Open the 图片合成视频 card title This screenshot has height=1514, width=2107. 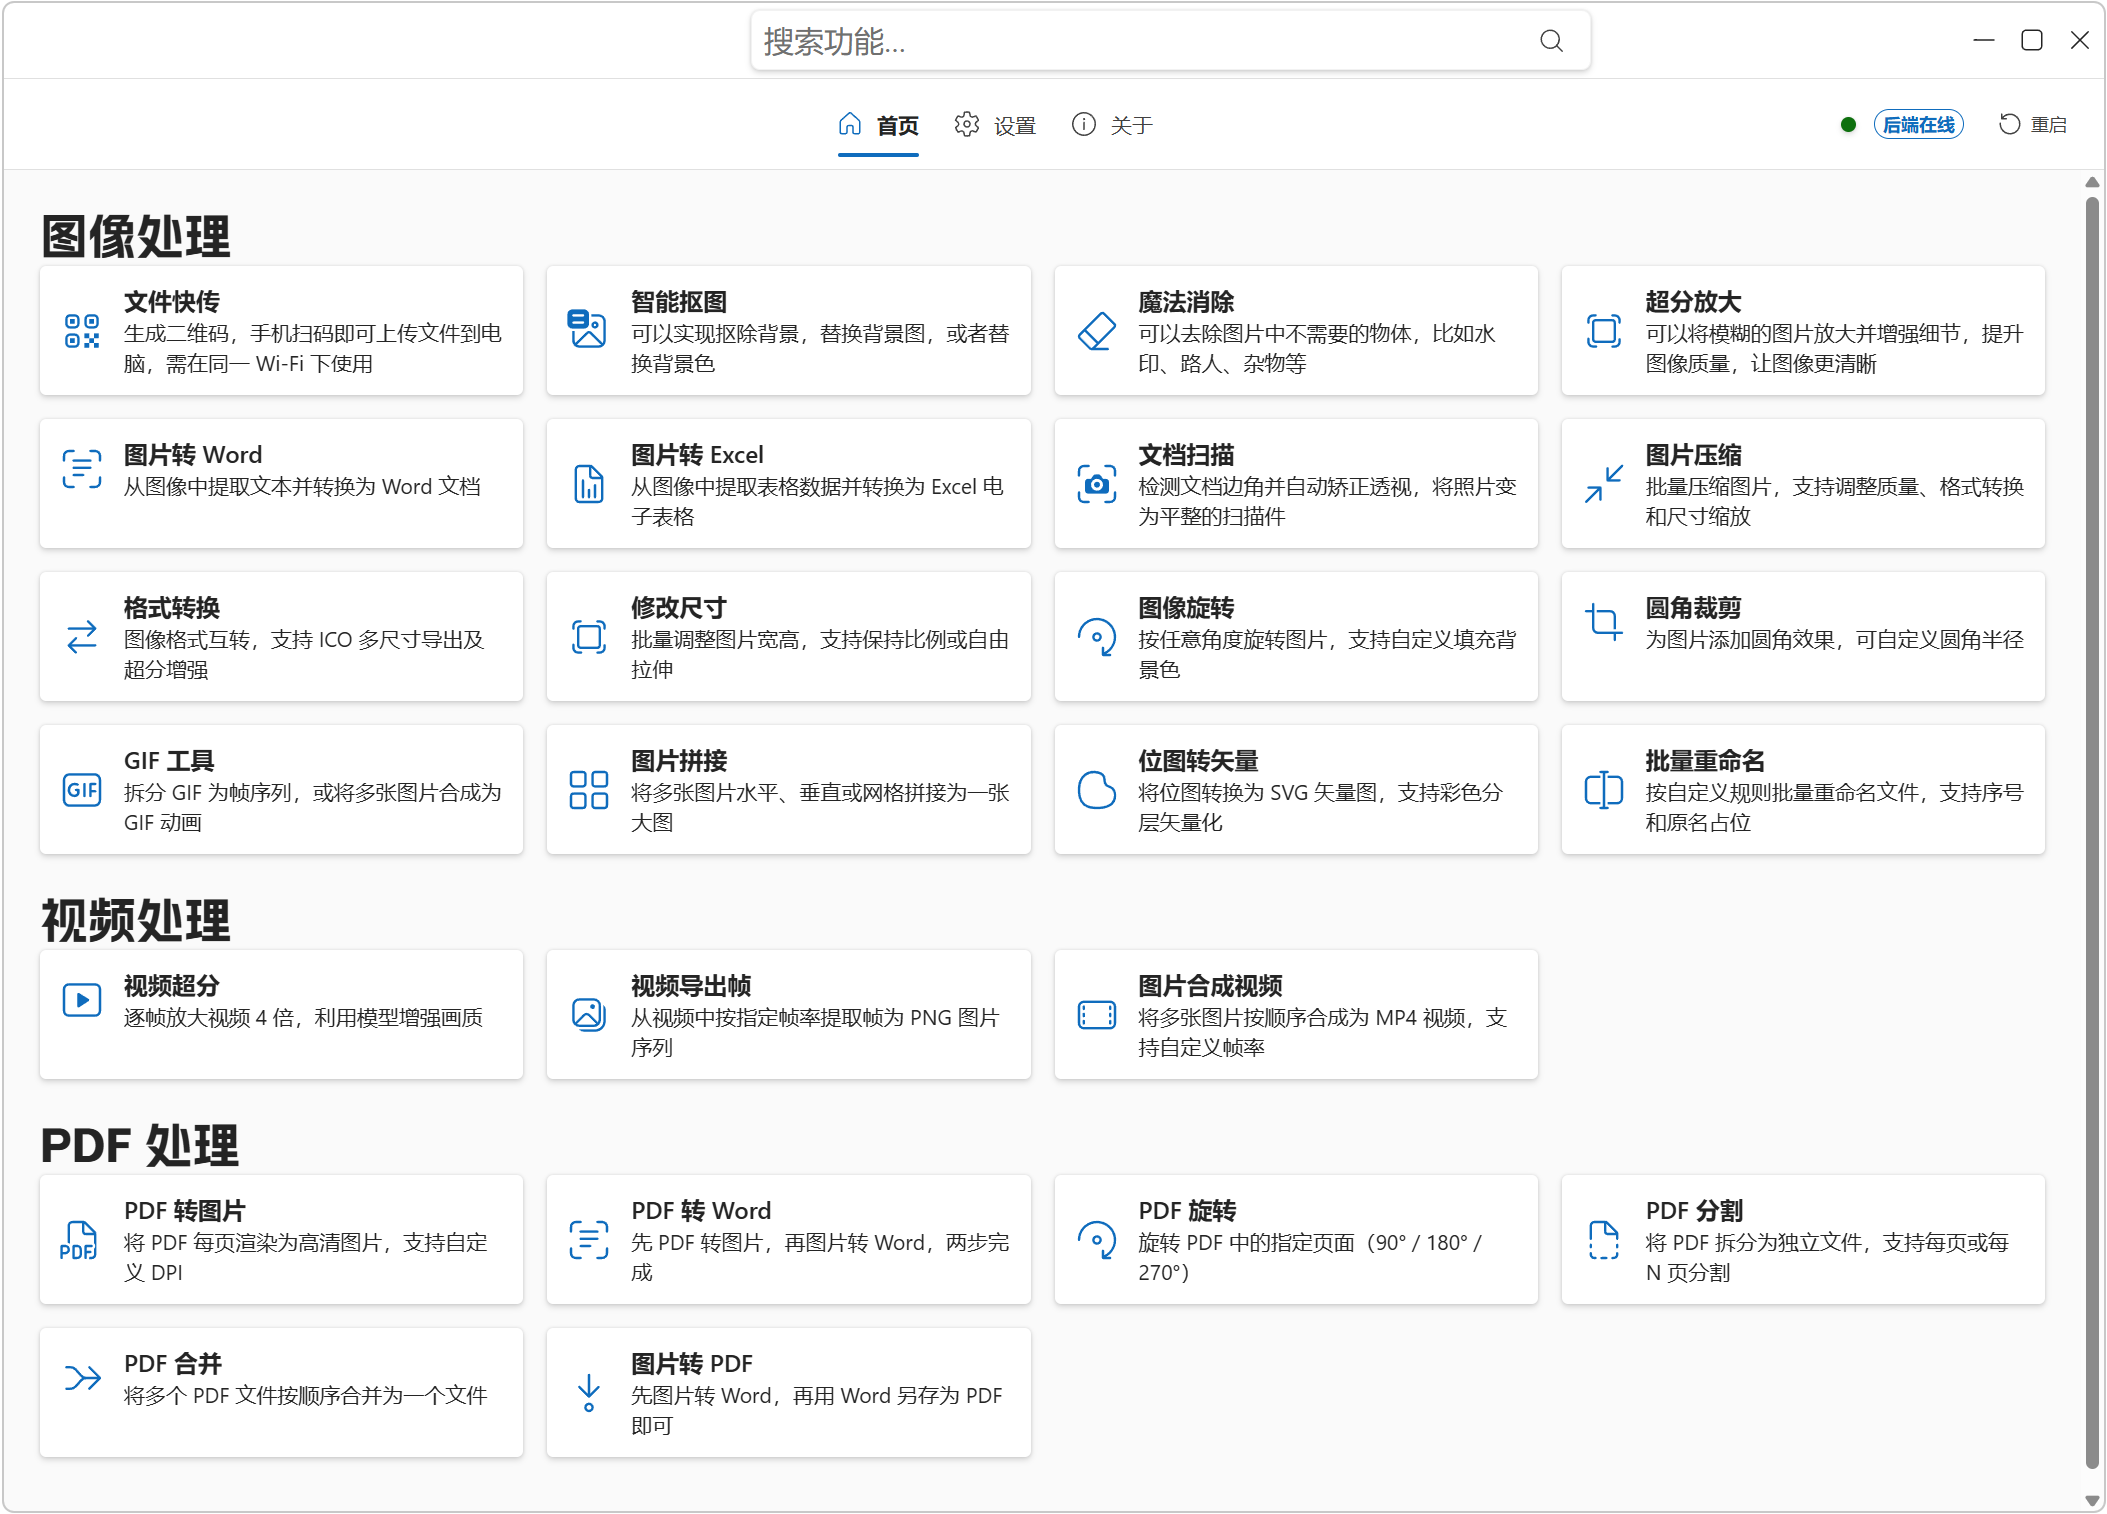[x=1210, y=986]
